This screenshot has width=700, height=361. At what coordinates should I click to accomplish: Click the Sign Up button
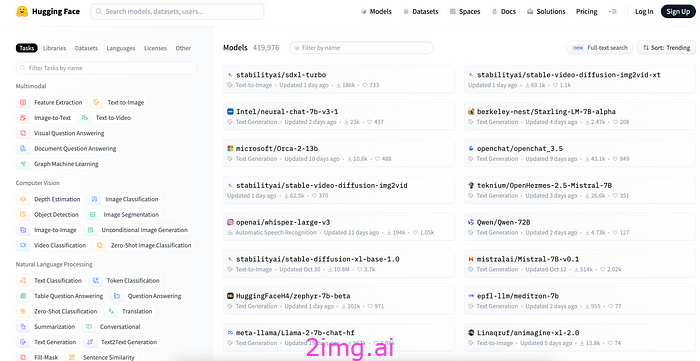(x=678, y=12)
